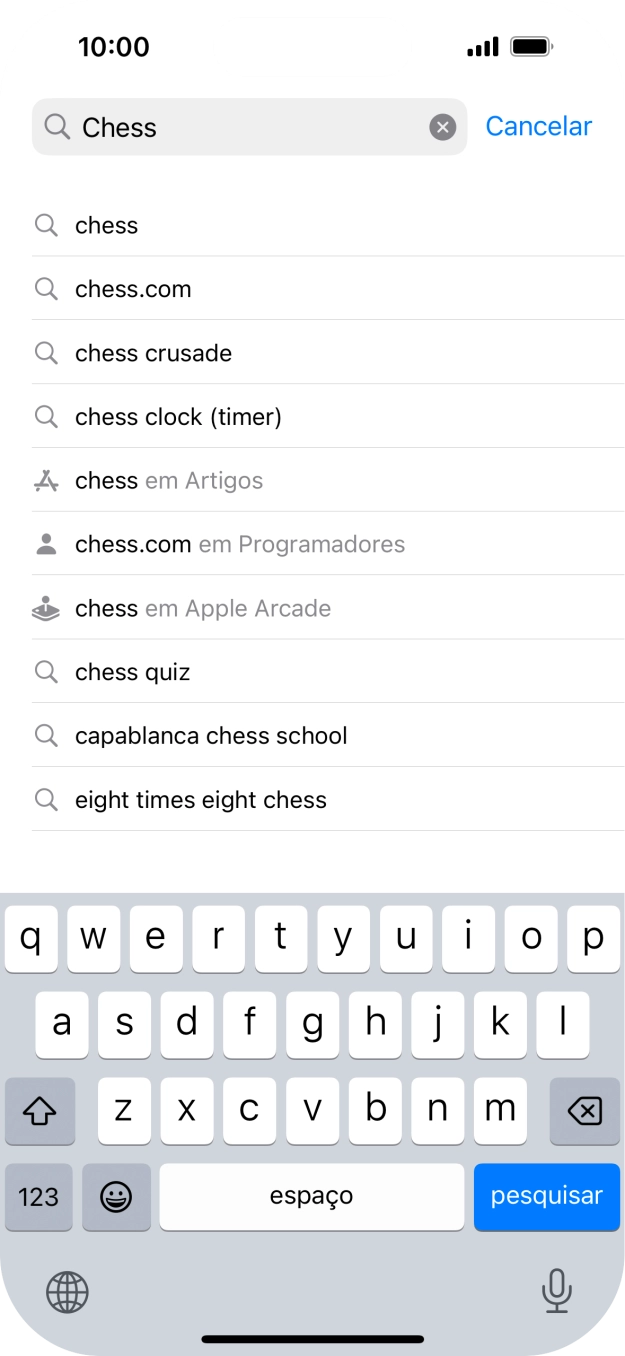Viewport: 625px width, 1356px height.
Task: Pick the "eight times eight chess" suggestion
Action: [x=200, y=800]
